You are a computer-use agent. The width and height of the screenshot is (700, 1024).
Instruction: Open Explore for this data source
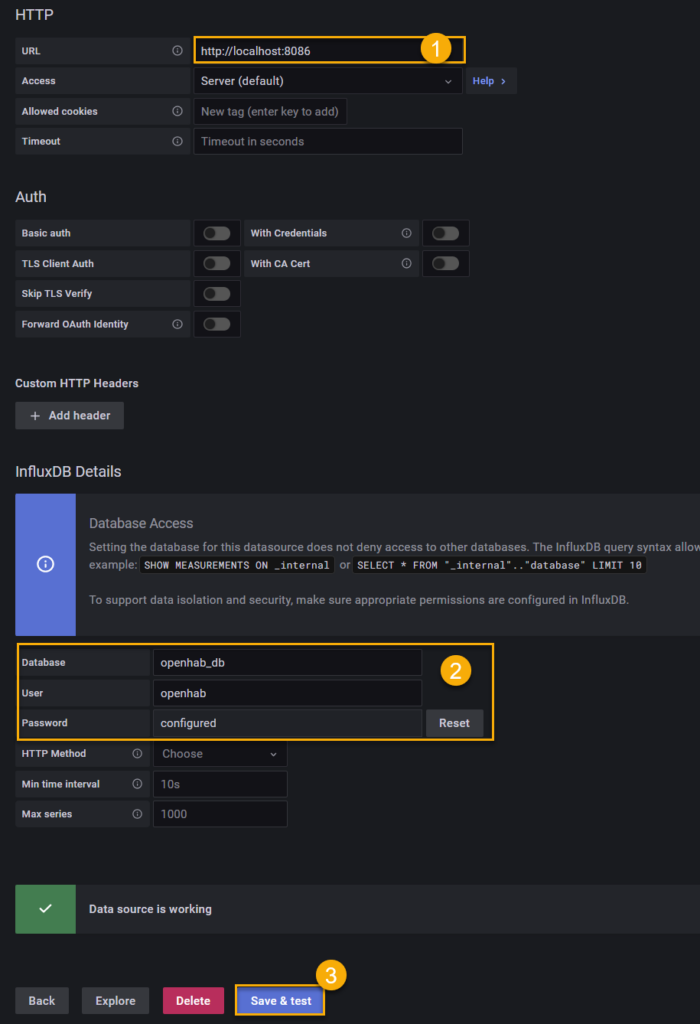[x=116, y=1000]
